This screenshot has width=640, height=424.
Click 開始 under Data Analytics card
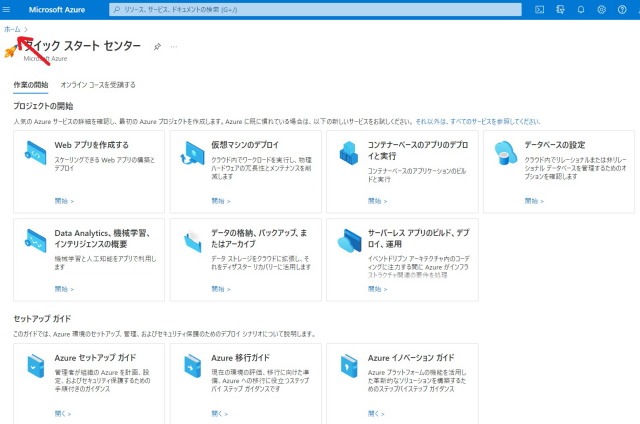coord(64,289)
